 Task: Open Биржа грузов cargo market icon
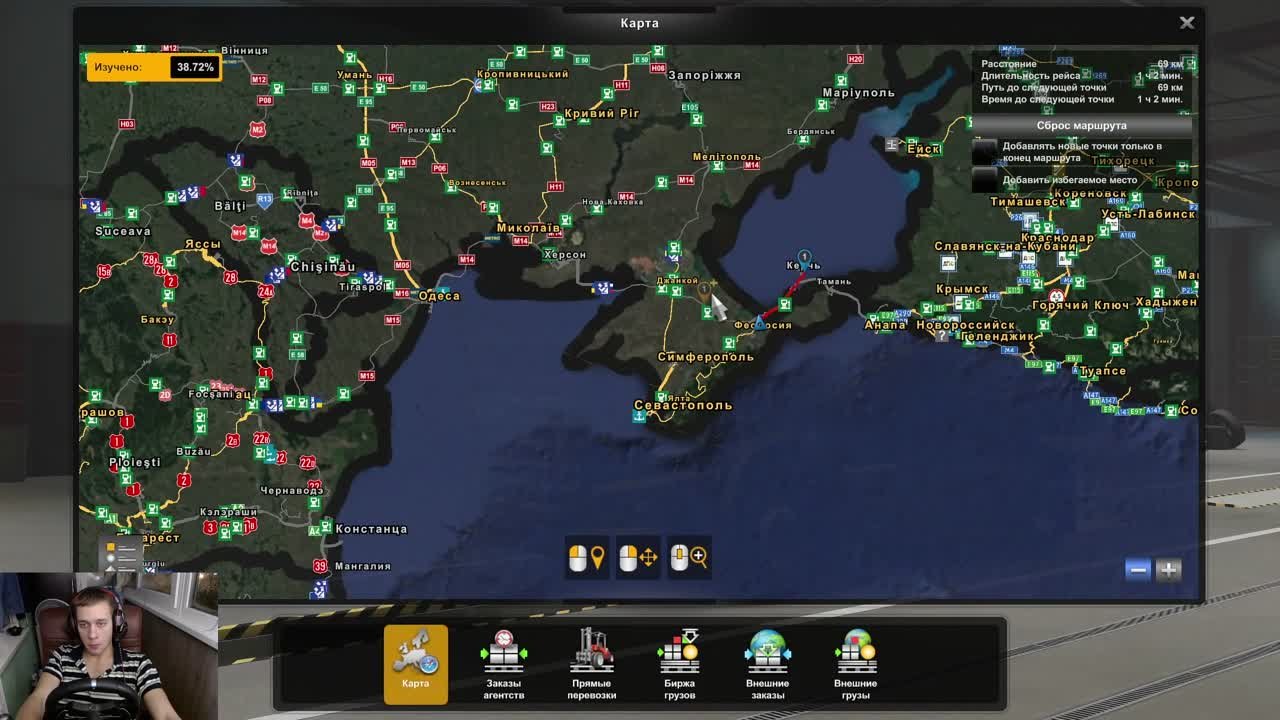(x=679, y=663)
